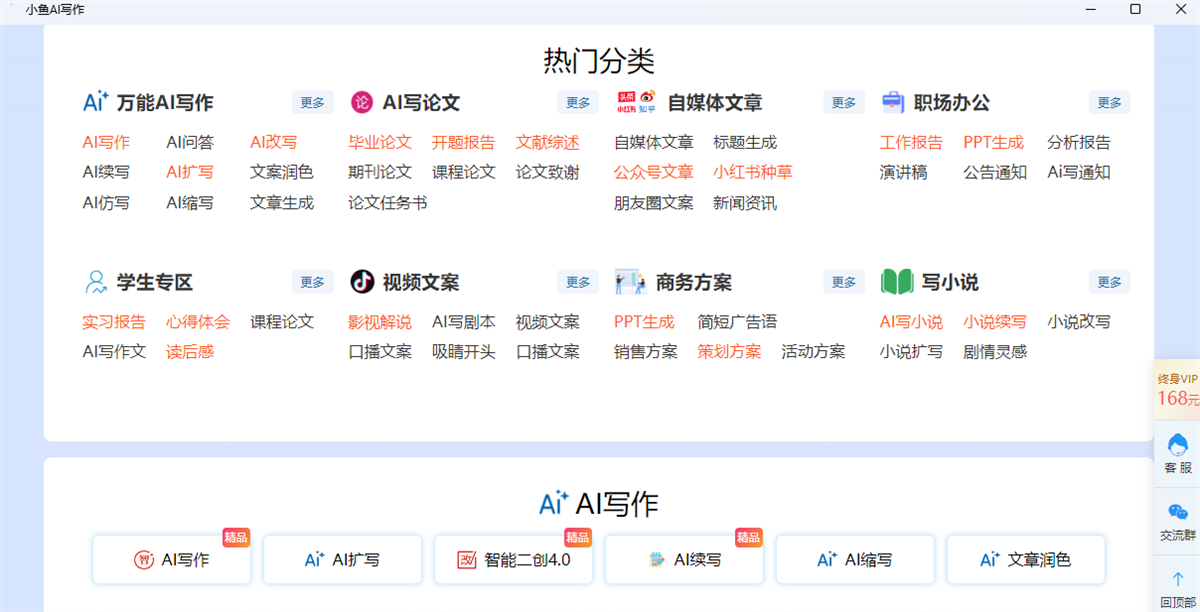Expand 更多 next to 商务方案
Screen dimensions: 1200x612
pos(843,281)
